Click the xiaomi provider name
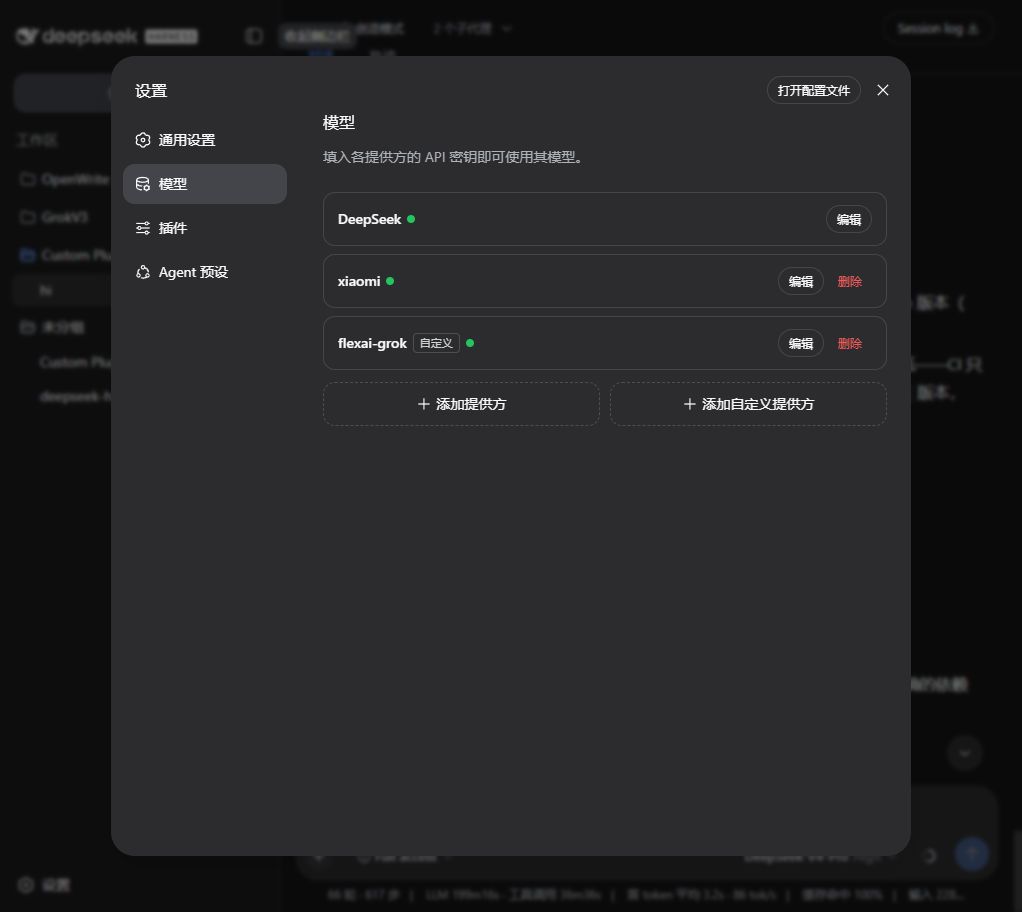Viewport: 1022px width, 912px height. point(358,281)
